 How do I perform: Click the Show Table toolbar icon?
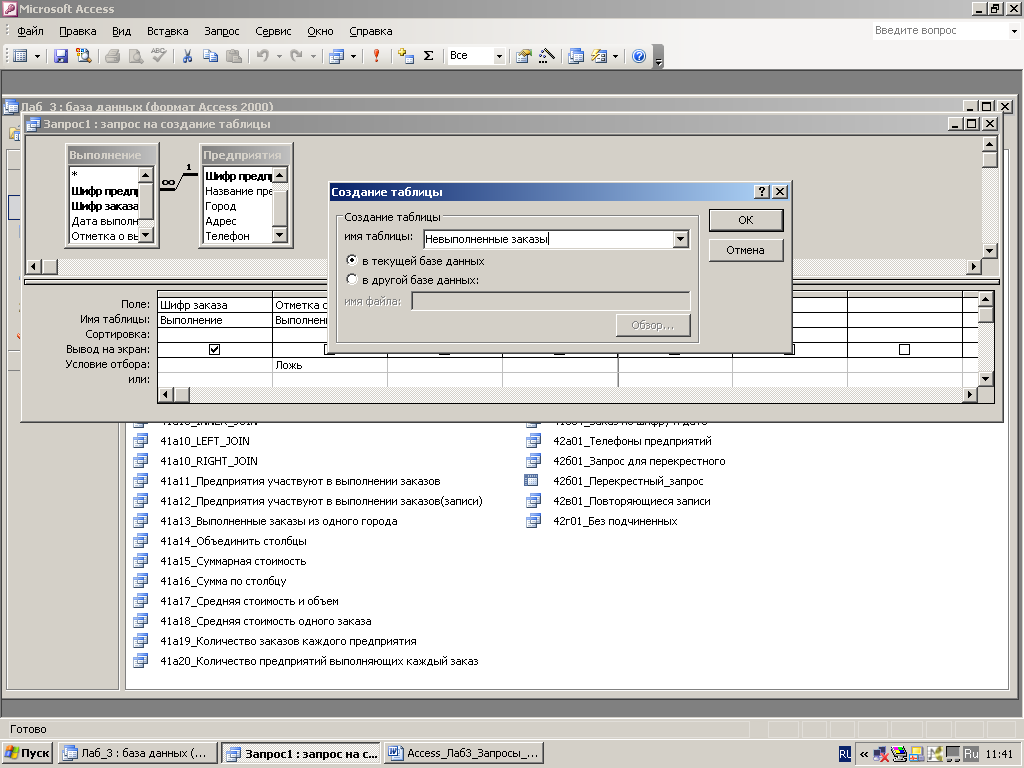406,56
